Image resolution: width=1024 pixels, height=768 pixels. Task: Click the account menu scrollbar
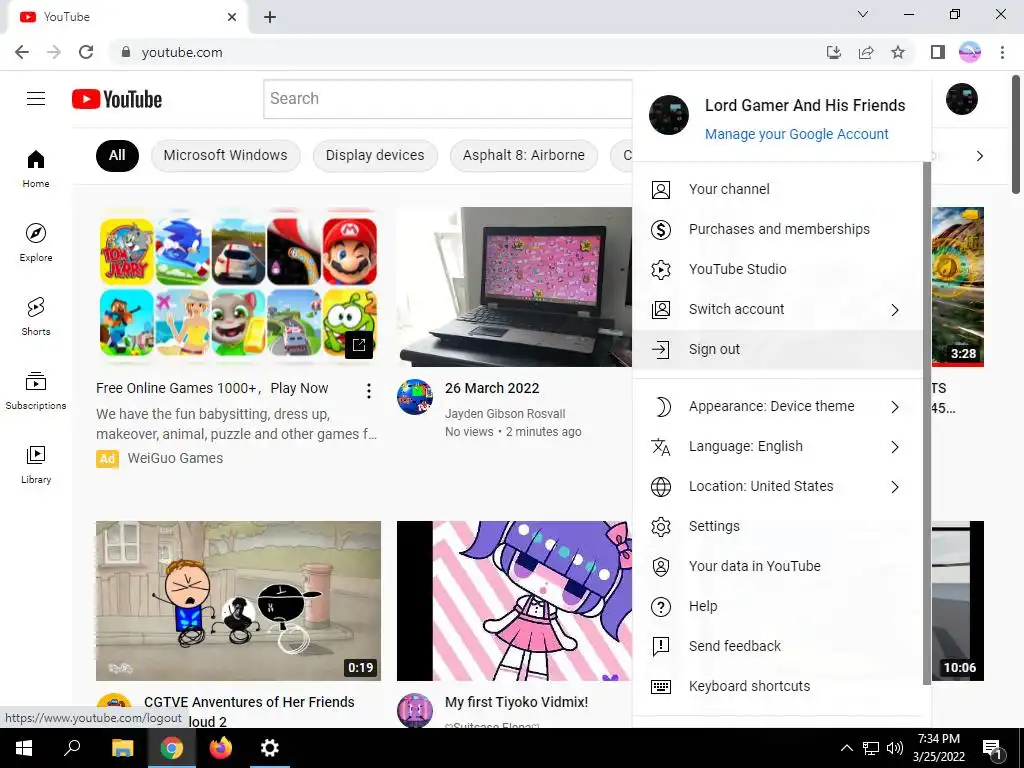click(x=926, y=424)
